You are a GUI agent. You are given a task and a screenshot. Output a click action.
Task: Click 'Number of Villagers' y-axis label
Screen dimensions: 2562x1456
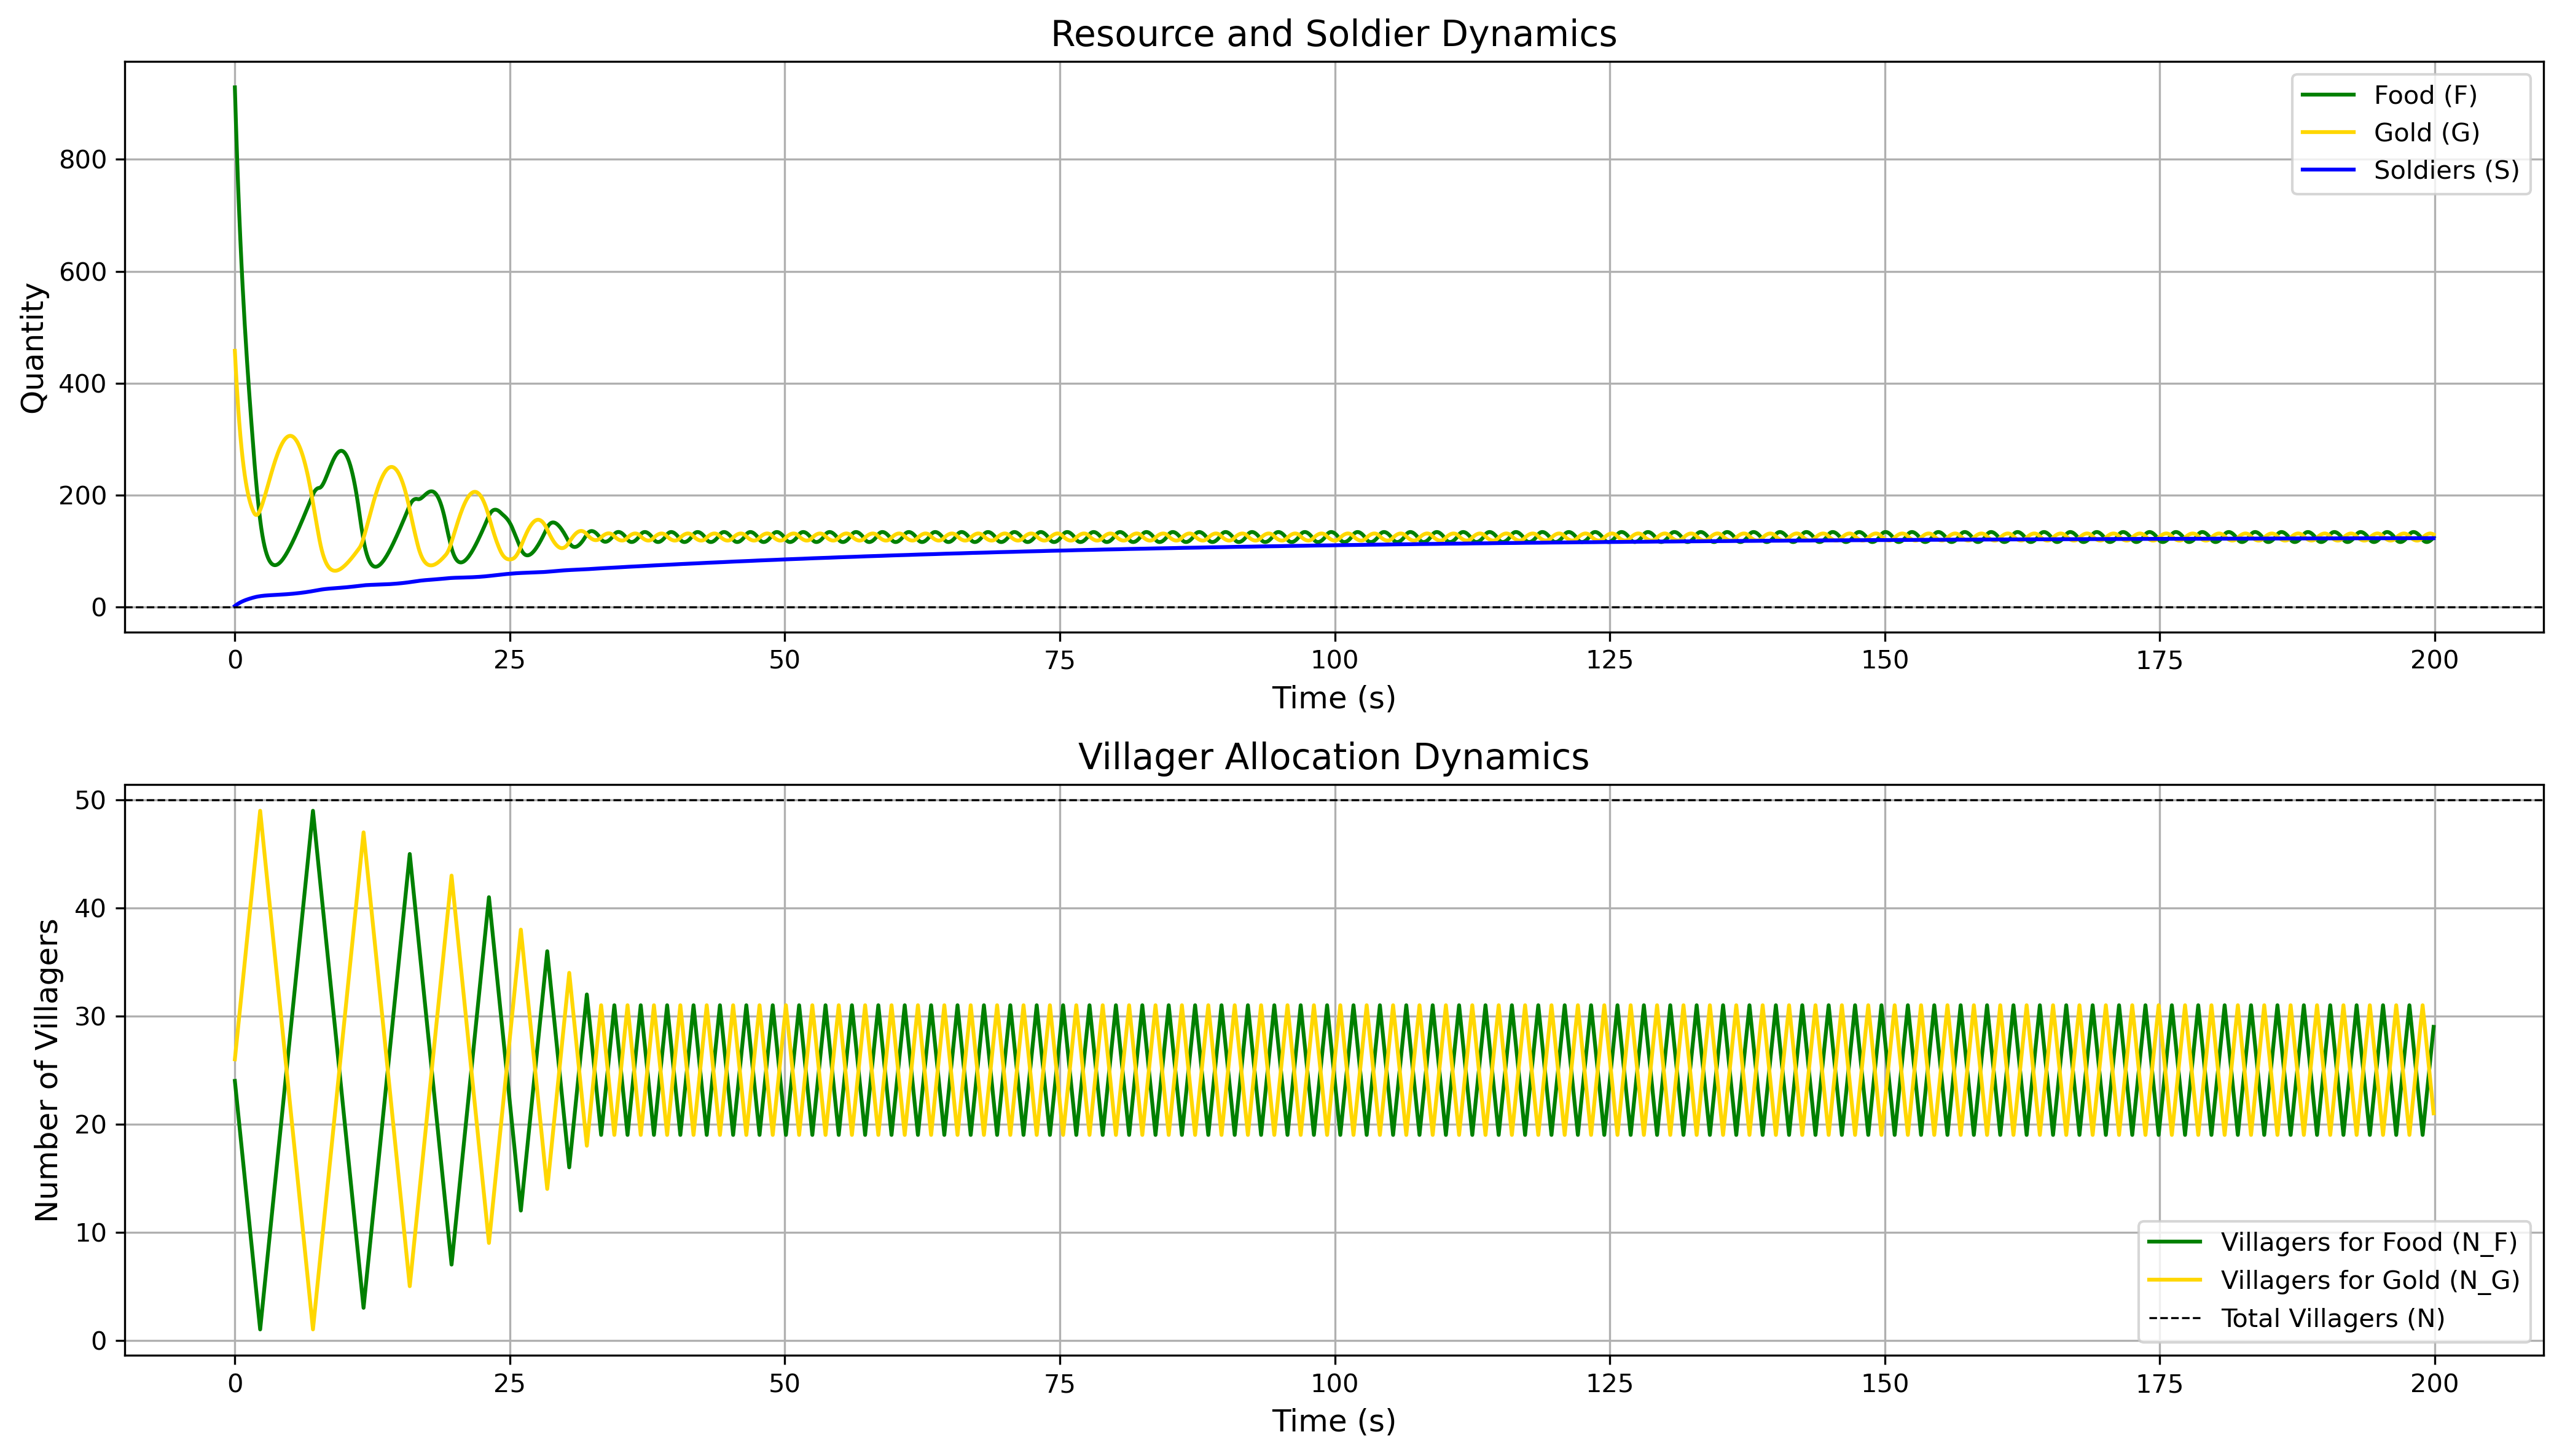coord(47,1070)
